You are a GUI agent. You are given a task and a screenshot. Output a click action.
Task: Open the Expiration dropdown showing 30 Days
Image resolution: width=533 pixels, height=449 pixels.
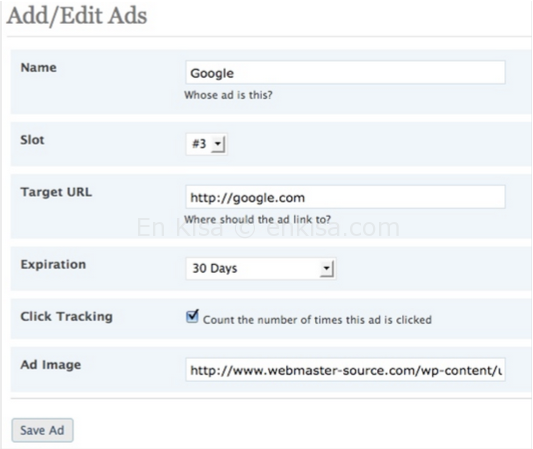click(x=261, y=269)
